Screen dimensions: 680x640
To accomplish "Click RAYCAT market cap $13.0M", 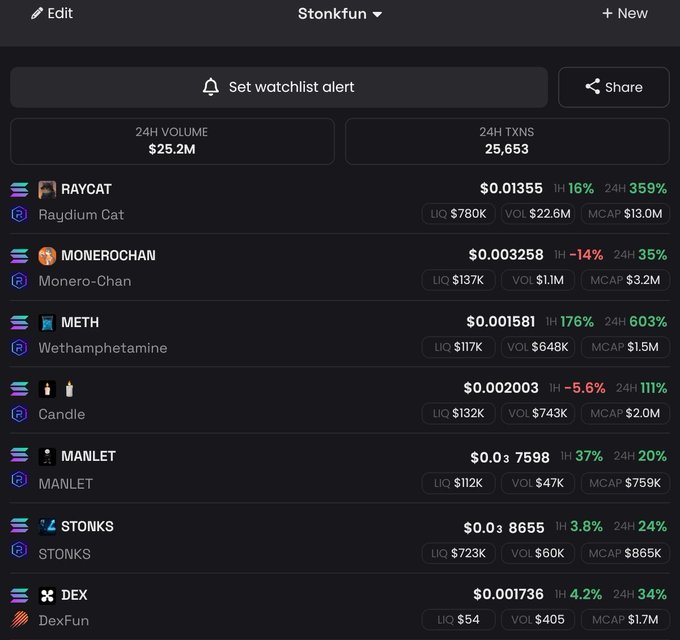I will 625,214.
